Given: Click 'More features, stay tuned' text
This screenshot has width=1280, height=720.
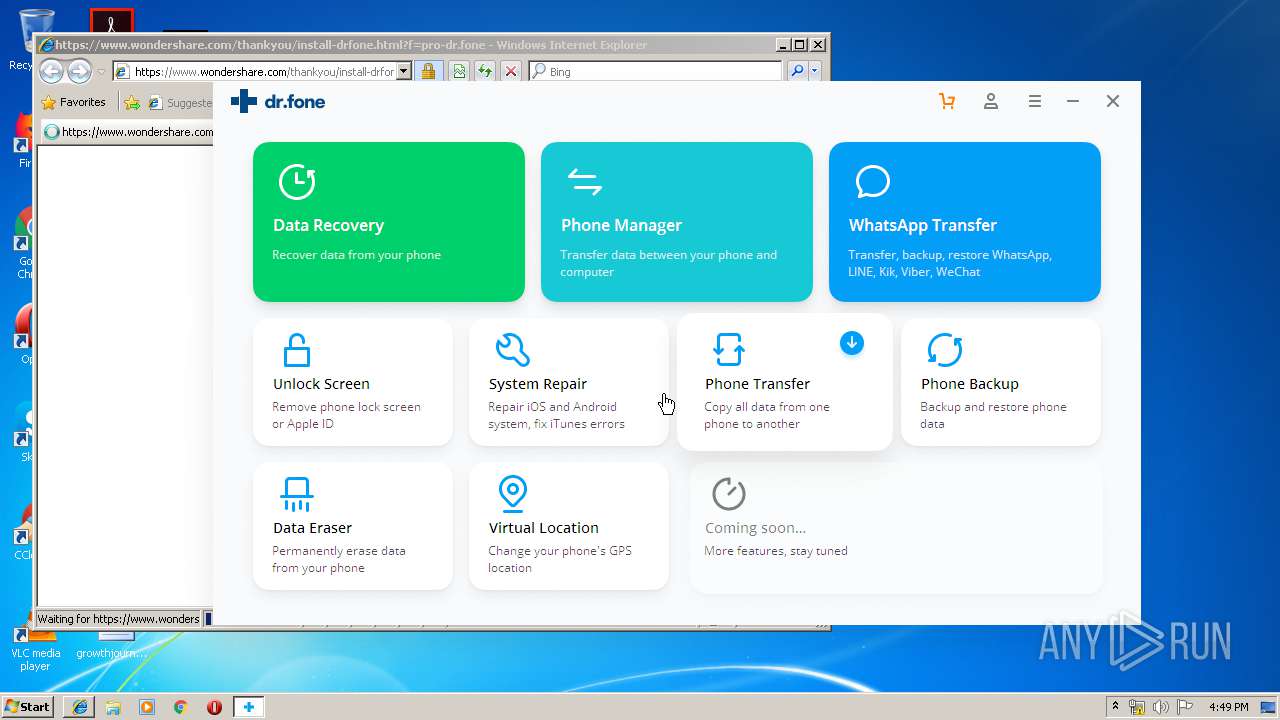Looking at the screenshot, I should click(776, 551).
